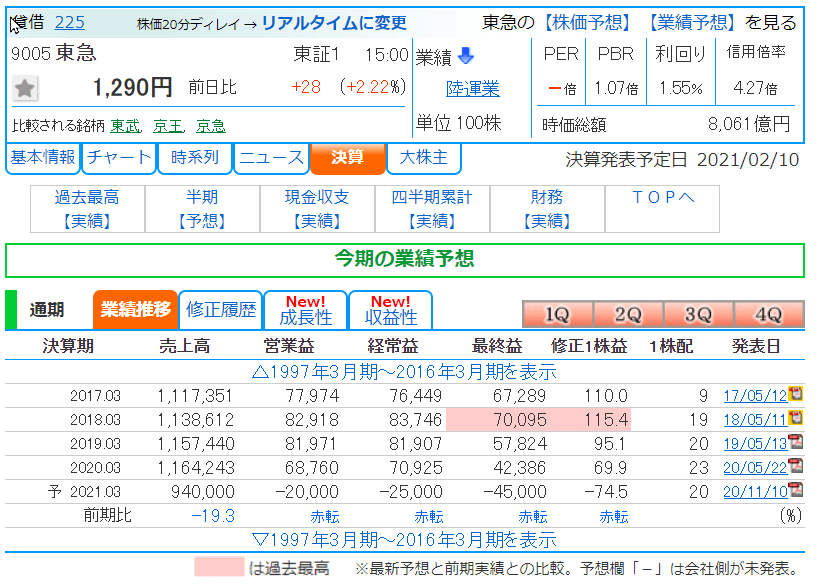This screenshot has width=816, height=586.
Task: Click the 1Q quarter button
Action: [557, 314]
